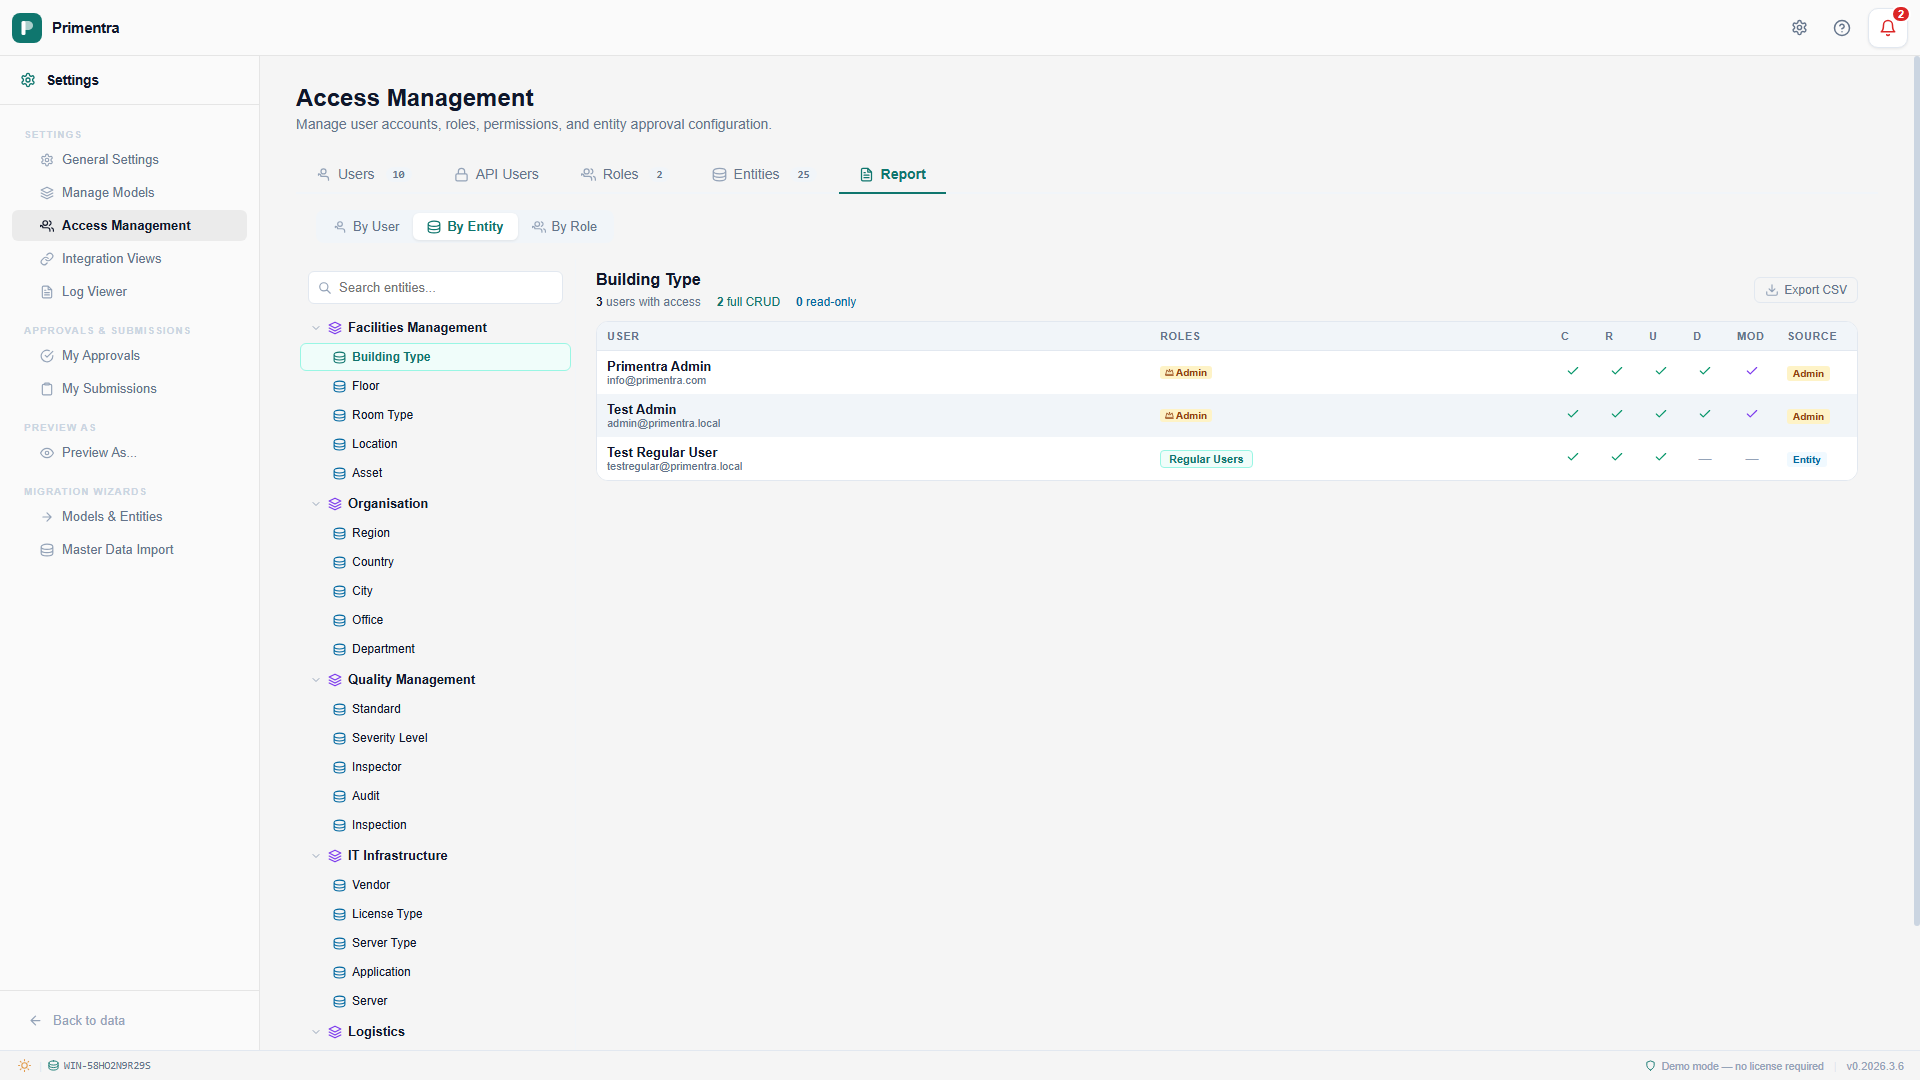Click the help question mark icon
The height and width of the screenshot is (1080, 1920).
click(1842, 28)
